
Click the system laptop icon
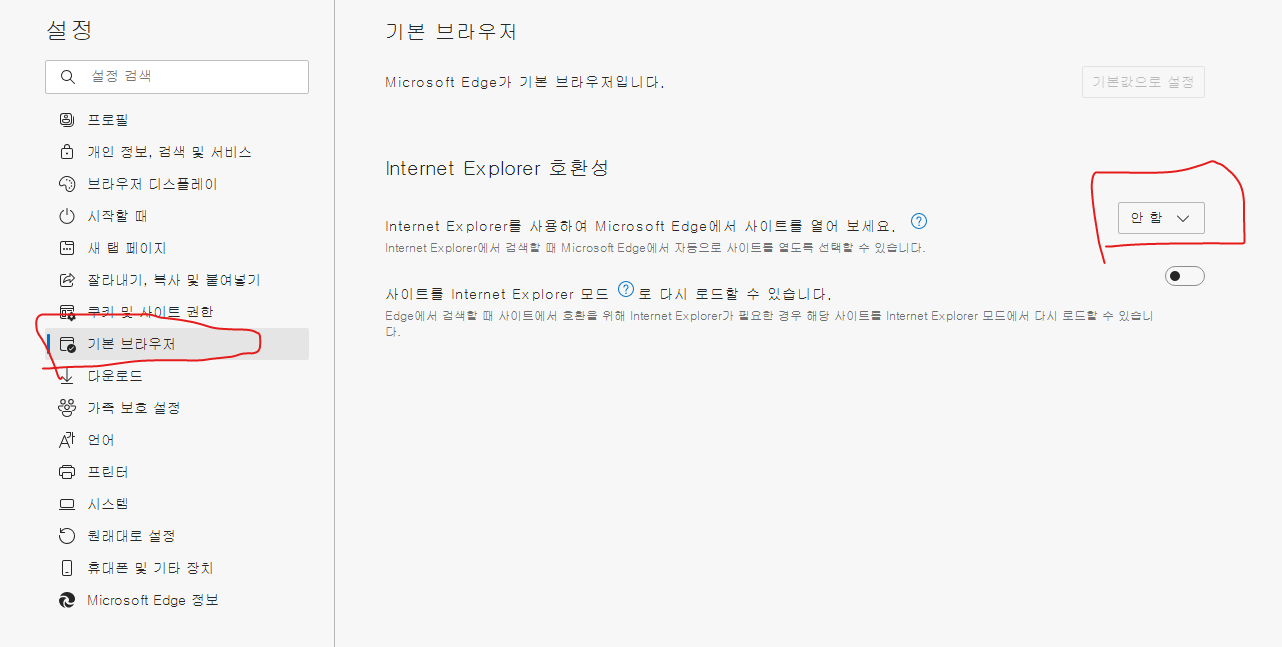[x=67, y=504]
